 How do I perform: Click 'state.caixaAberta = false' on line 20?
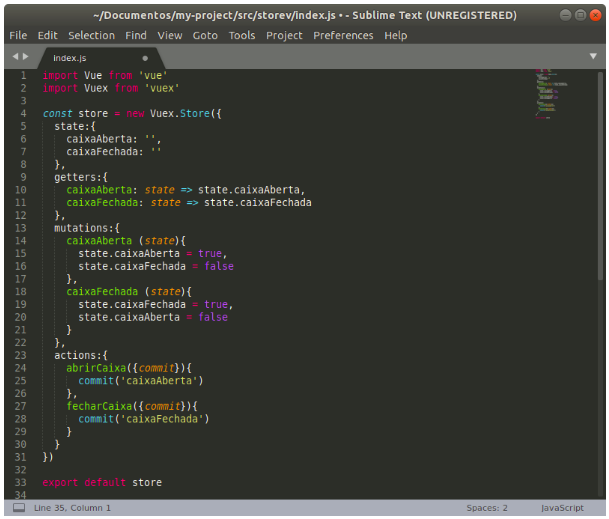pyautogui.click(x=153, y=317)
